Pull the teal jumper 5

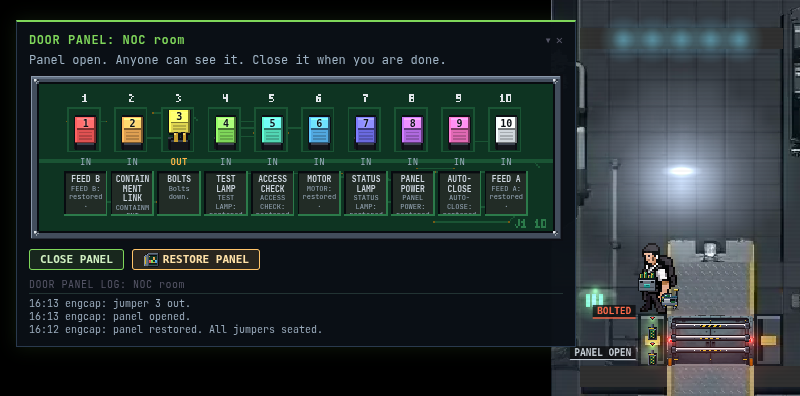(x=272, y=130)
